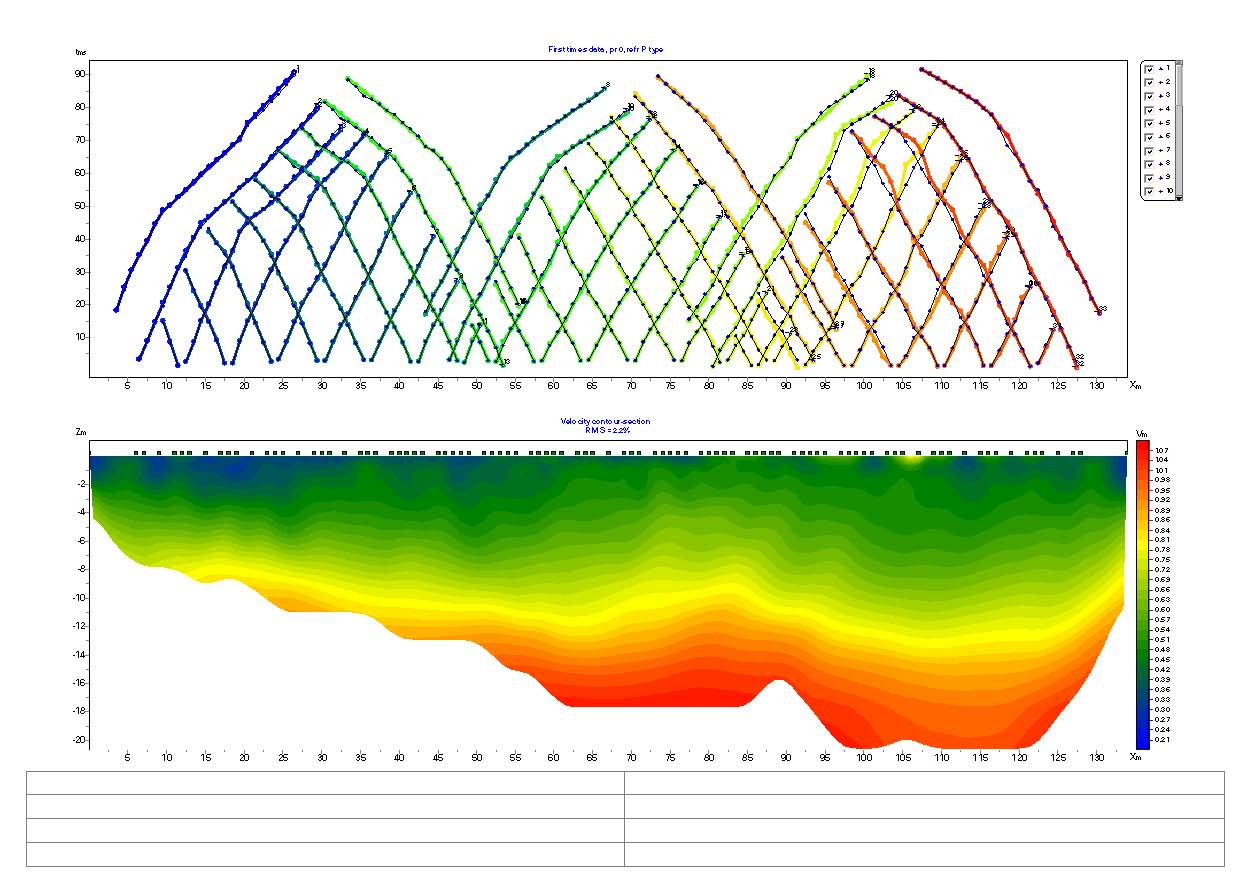Toggle series 2 checkbox in legend
This screenshot has width=1252, height=885.
[1150, 82]
